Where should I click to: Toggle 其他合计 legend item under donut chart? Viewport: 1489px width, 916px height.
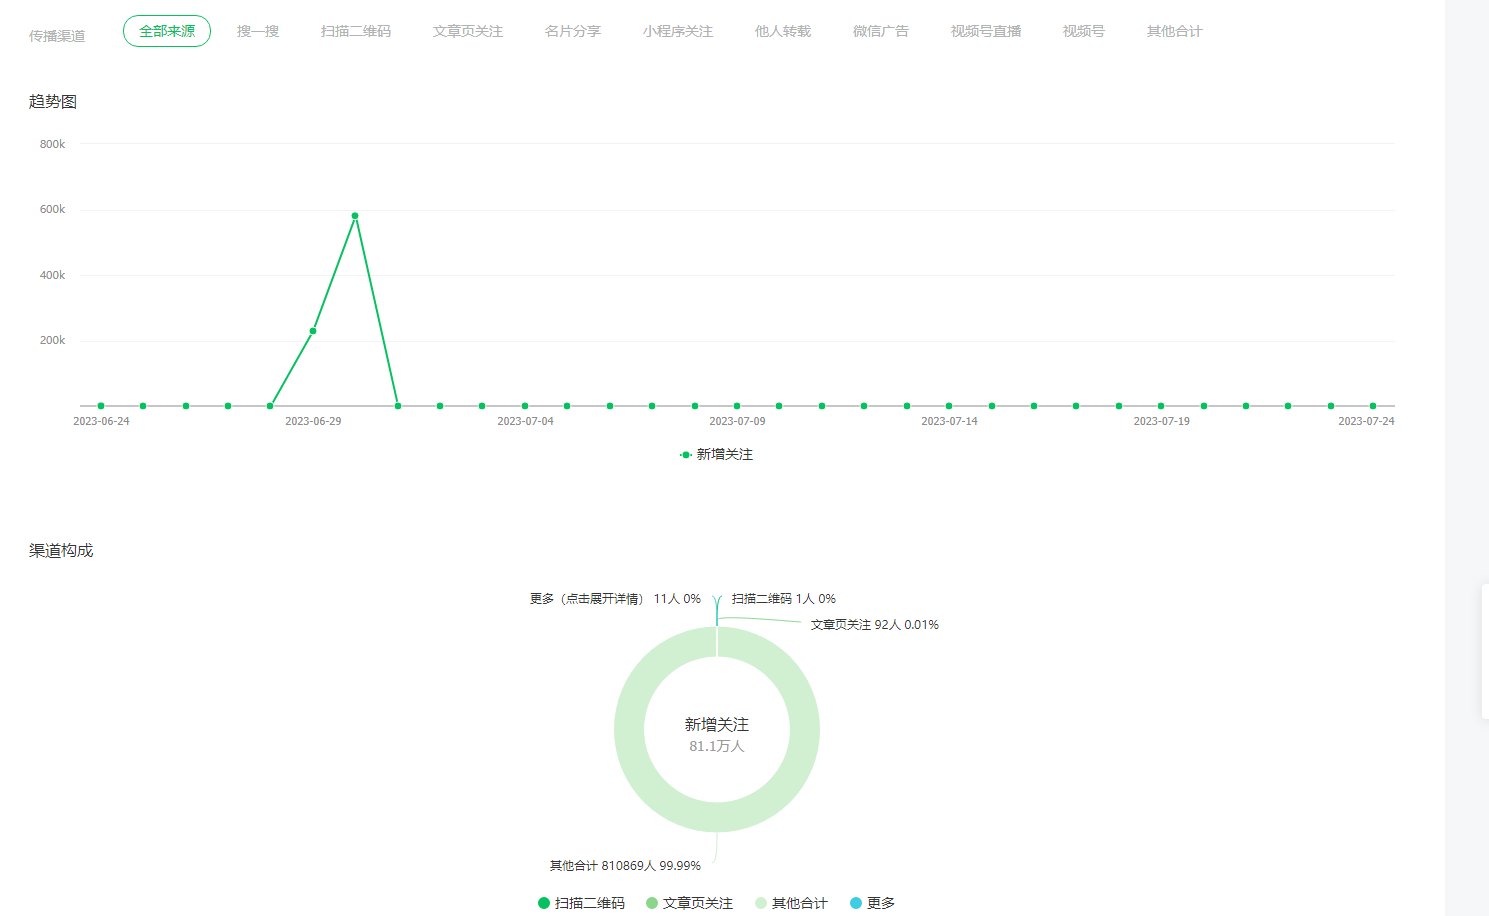[x=791, y=903]
